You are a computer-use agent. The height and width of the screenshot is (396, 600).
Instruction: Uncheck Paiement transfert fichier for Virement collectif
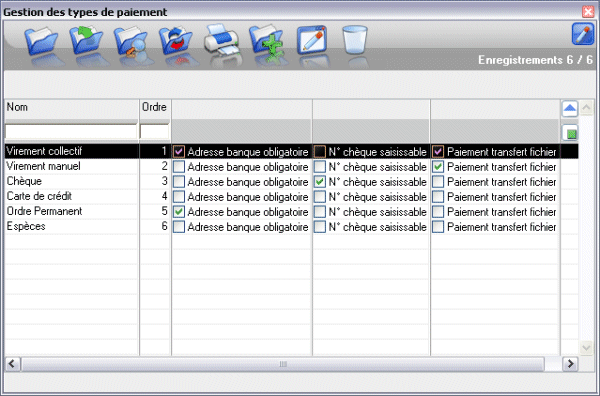coord(438,152)
